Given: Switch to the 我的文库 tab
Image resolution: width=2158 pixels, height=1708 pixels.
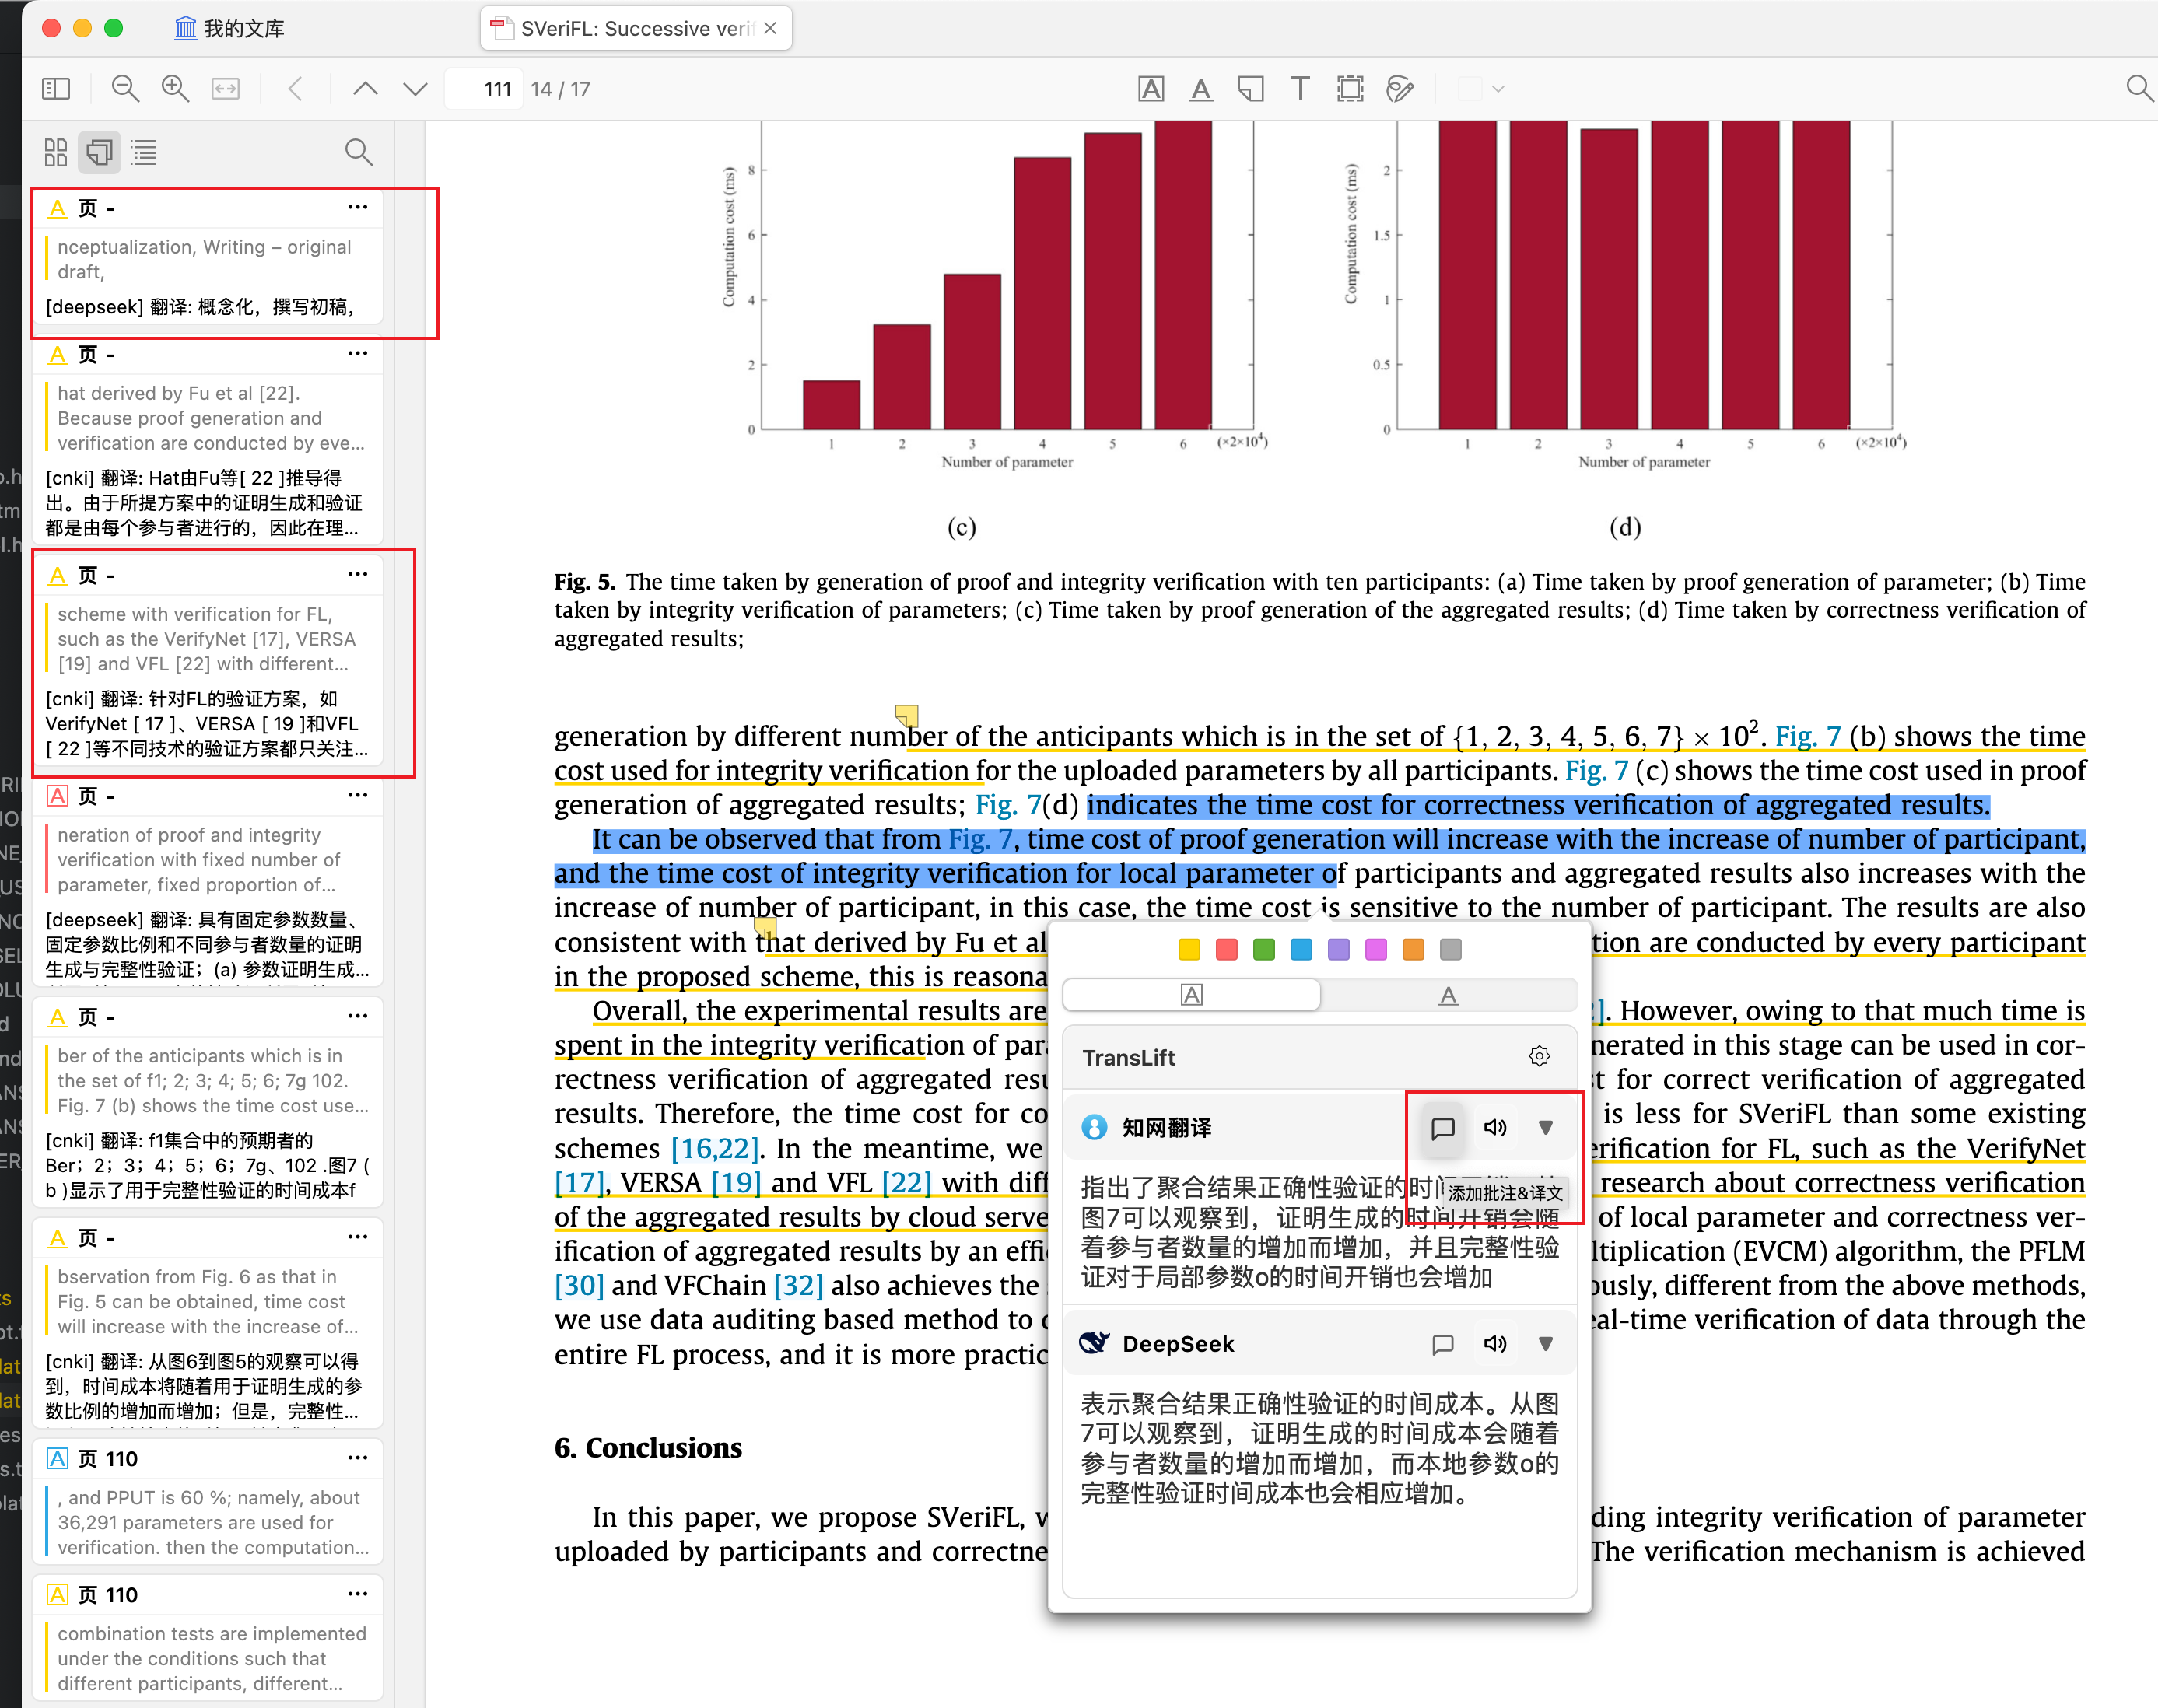Looking at the screenshot, I should 230,28.
